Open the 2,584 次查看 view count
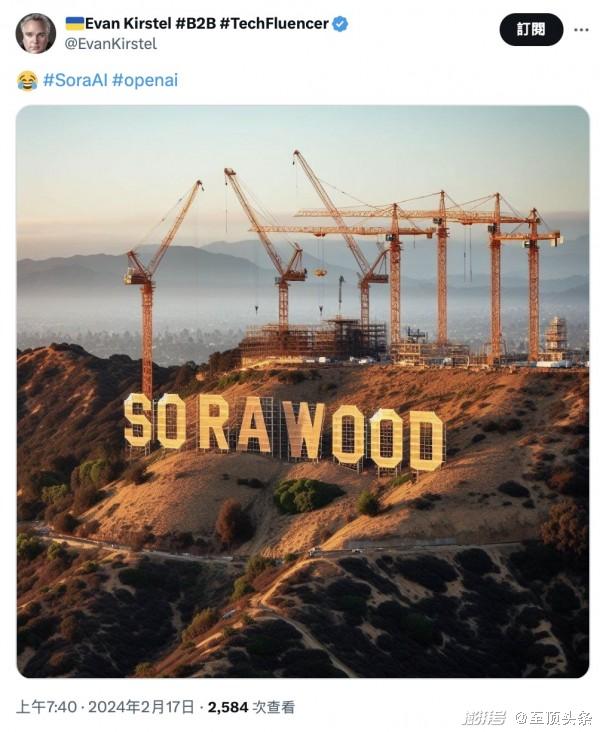 (251, 707)
